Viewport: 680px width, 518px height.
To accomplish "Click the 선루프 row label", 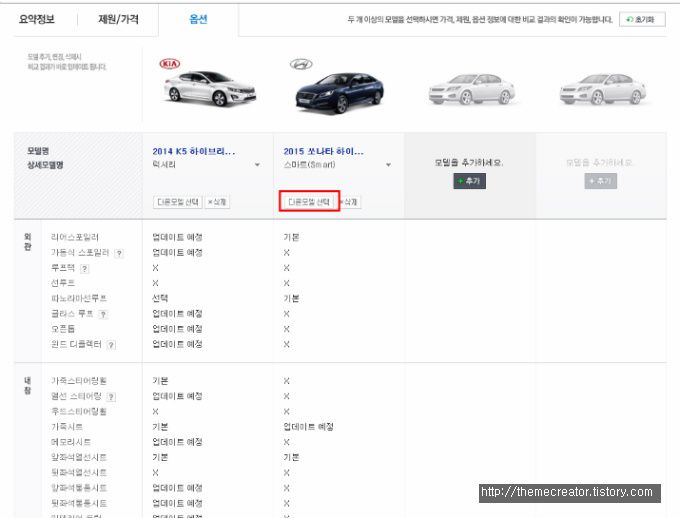I will pos(63,283).
